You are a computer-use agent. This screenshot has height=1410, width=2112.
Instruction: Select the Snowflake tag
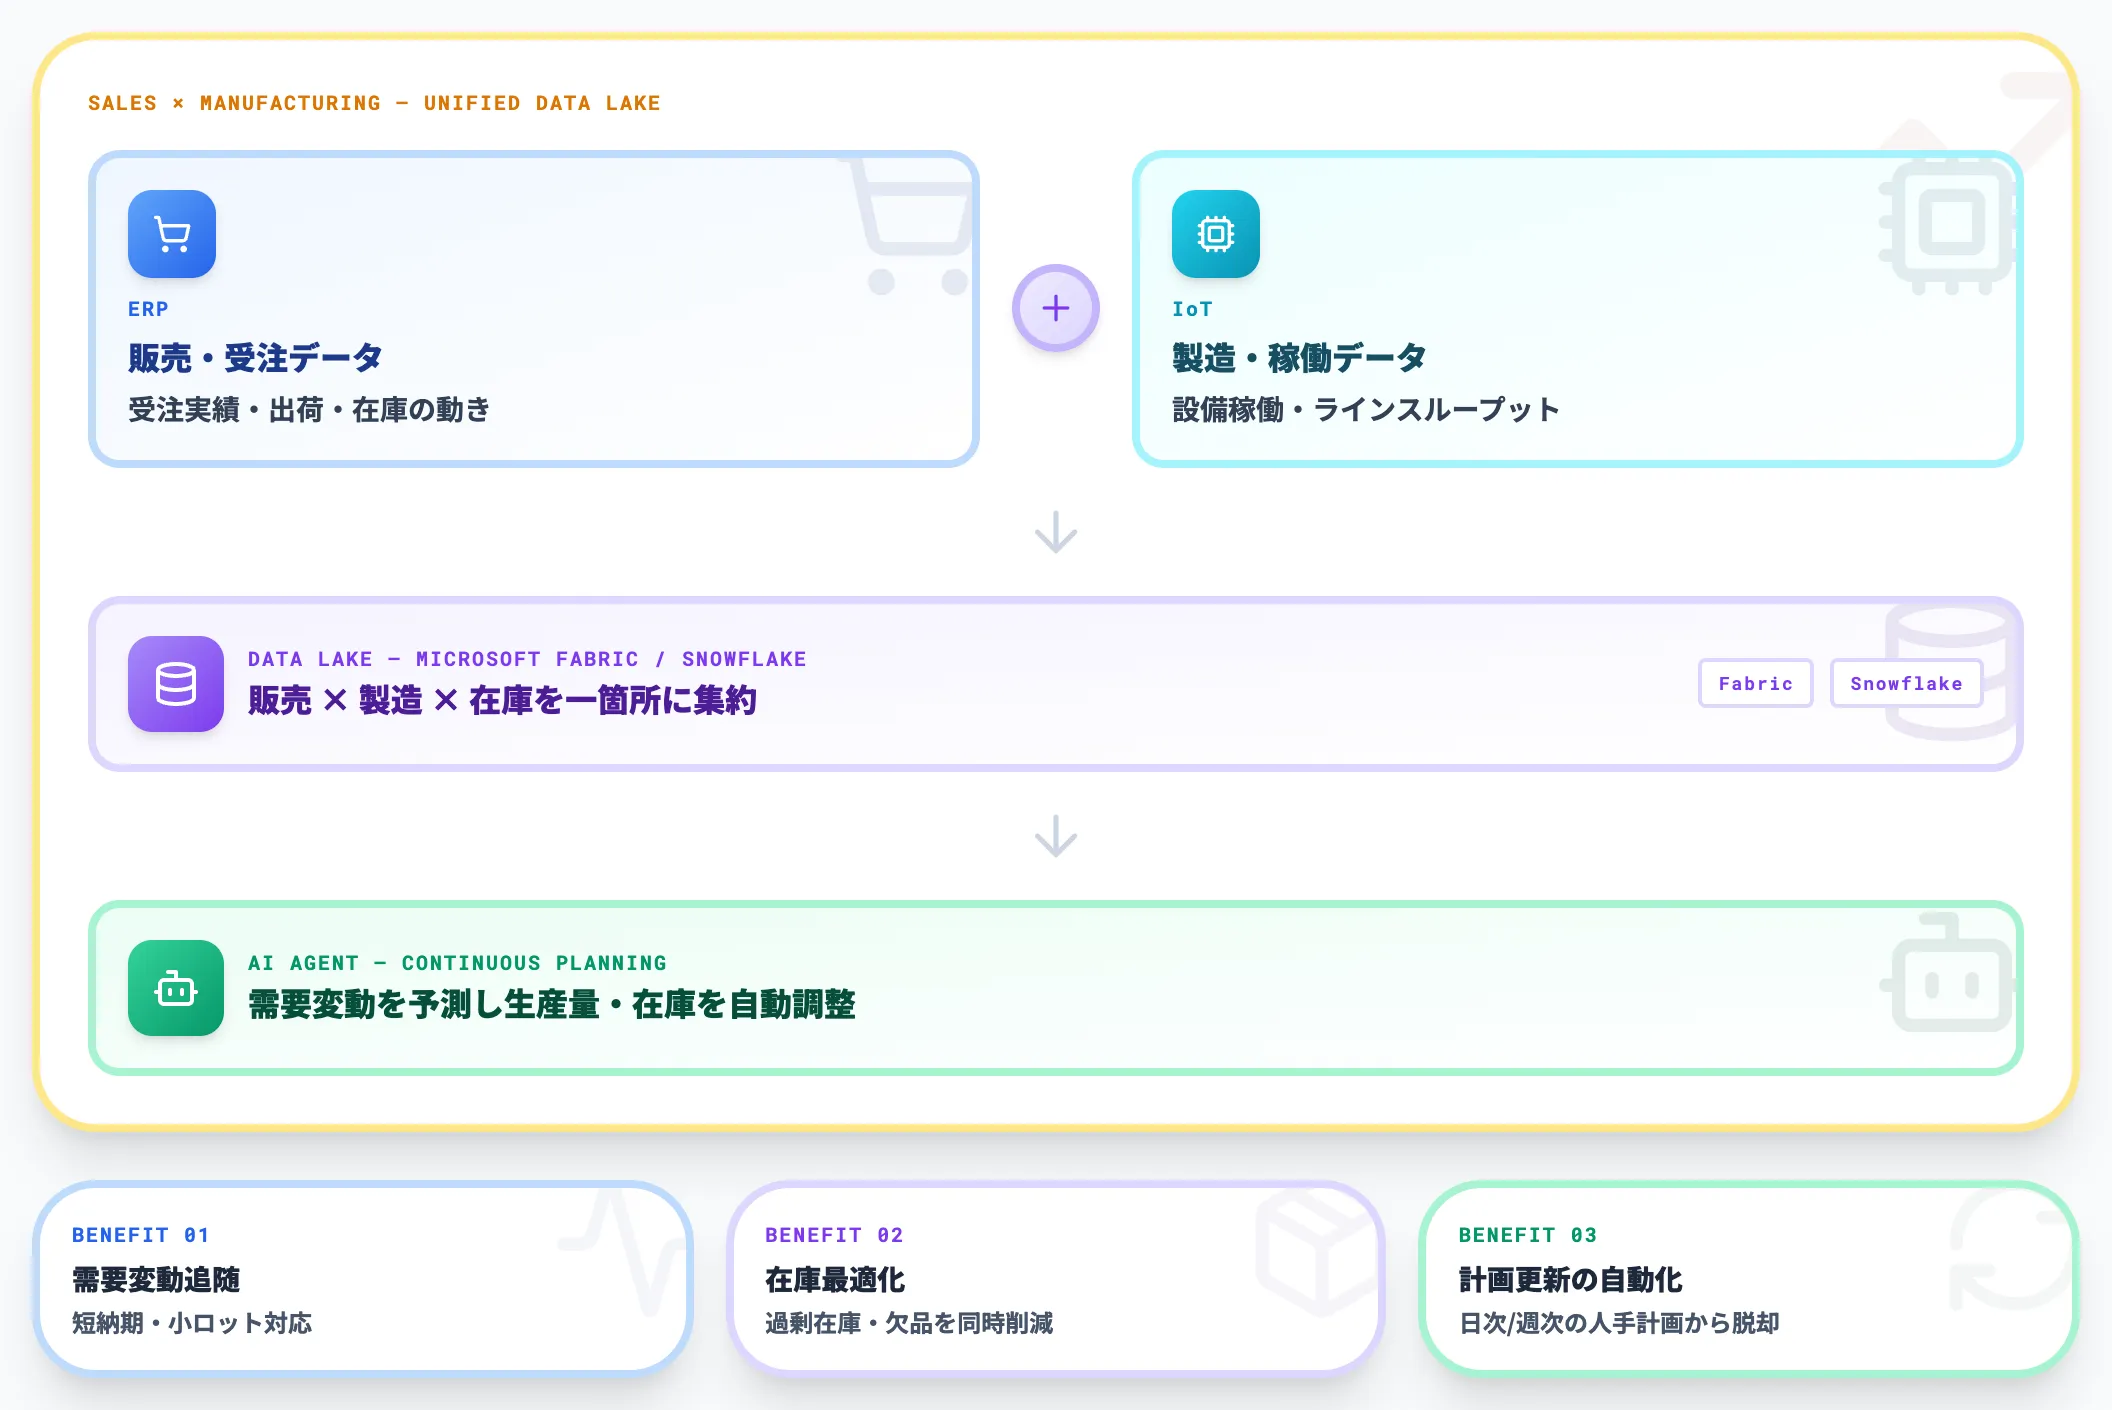1905,684
